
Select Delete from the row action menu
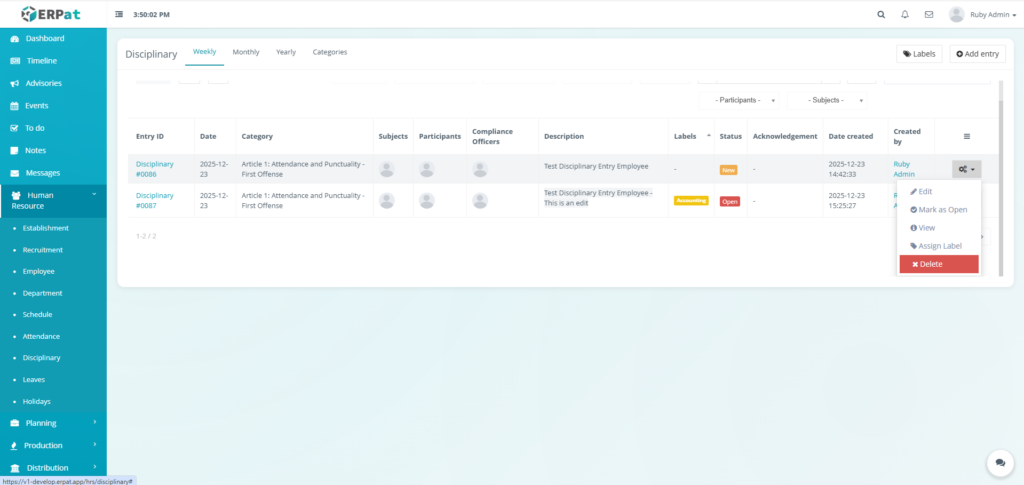(938, 264)
